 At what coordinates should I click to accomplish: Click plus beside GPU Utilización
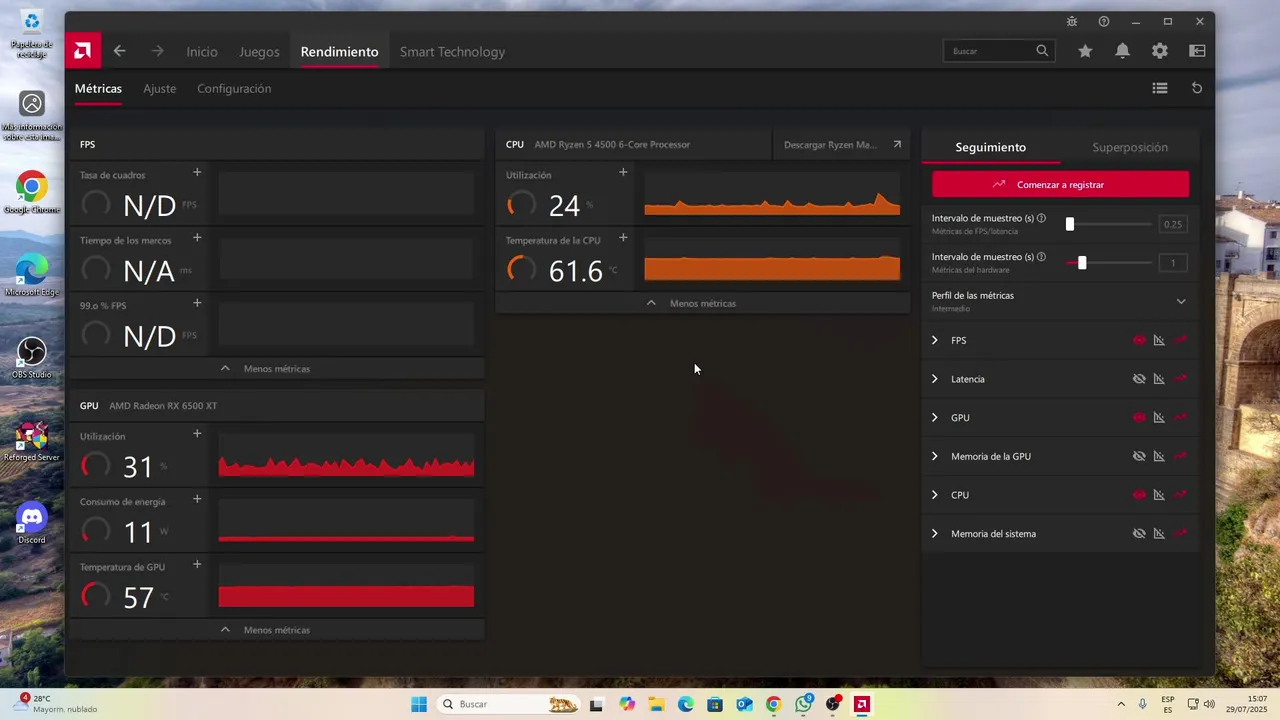(x=197, y=434)
